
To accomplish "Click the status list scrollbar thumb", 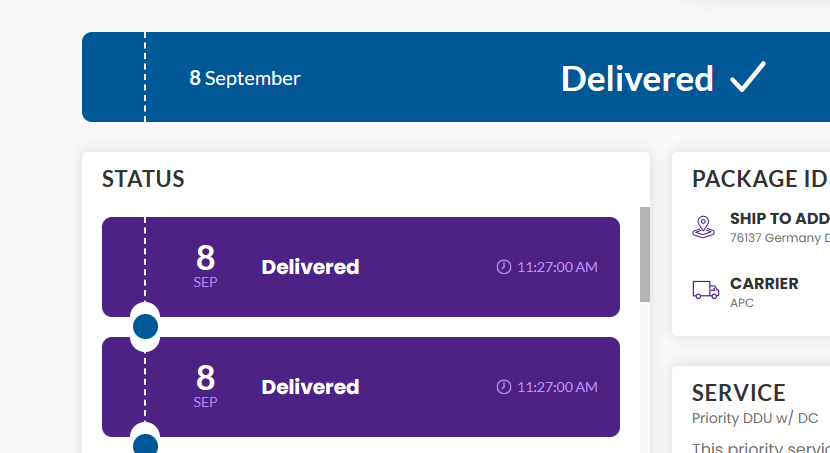I will tap(645, 255).
